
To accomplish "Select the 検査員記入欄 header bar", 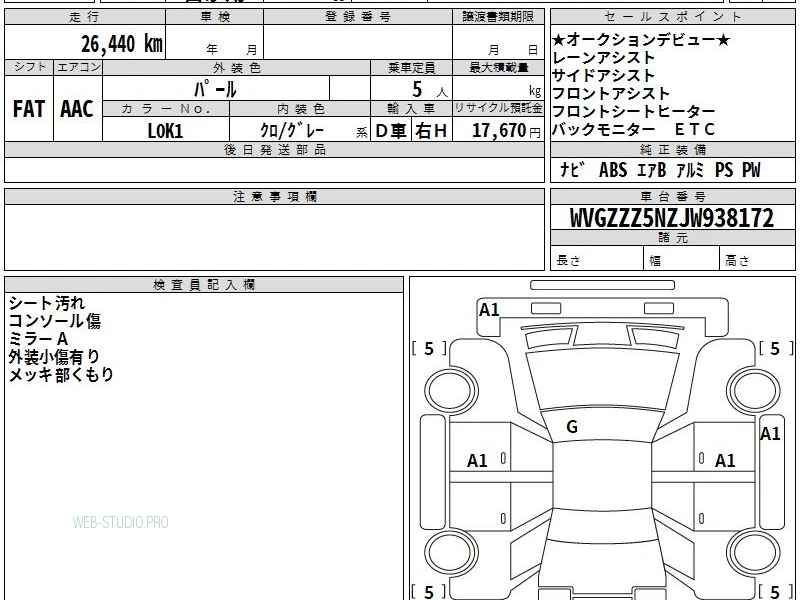I will [x=204, y=285].
